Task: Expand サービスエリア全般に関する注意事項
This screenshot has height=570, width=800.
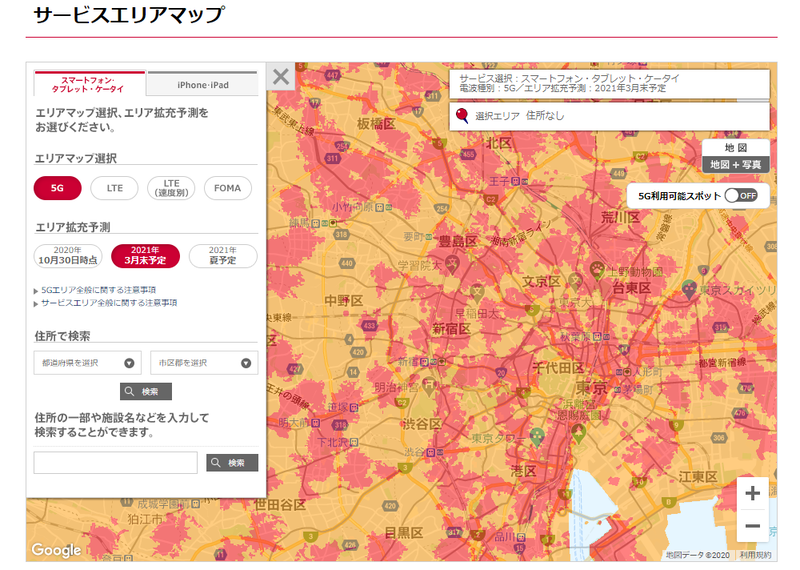Action: tap(109, 303)
